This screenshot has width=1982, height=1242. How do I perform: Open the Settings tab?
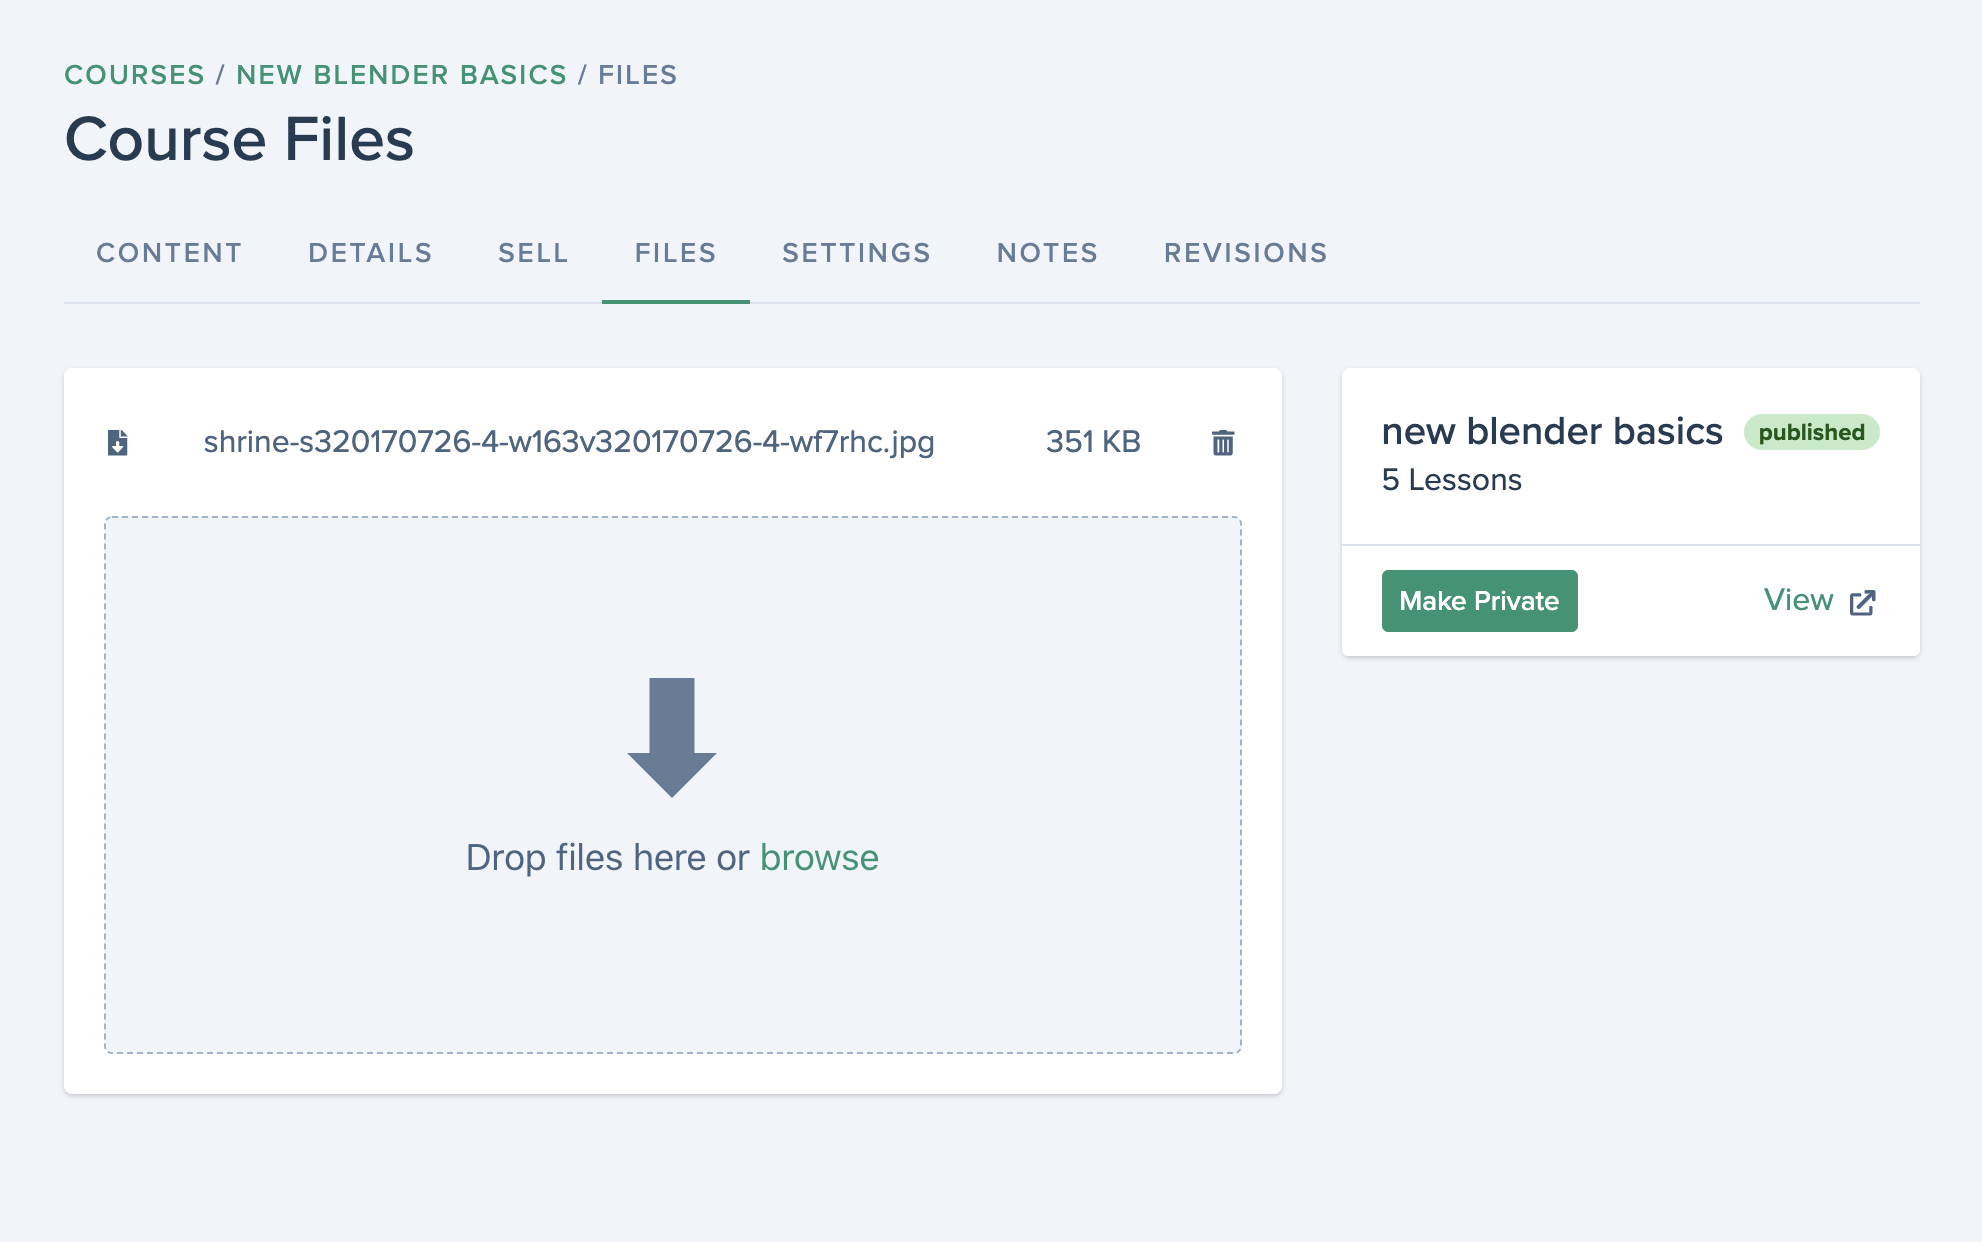point(856,253)
